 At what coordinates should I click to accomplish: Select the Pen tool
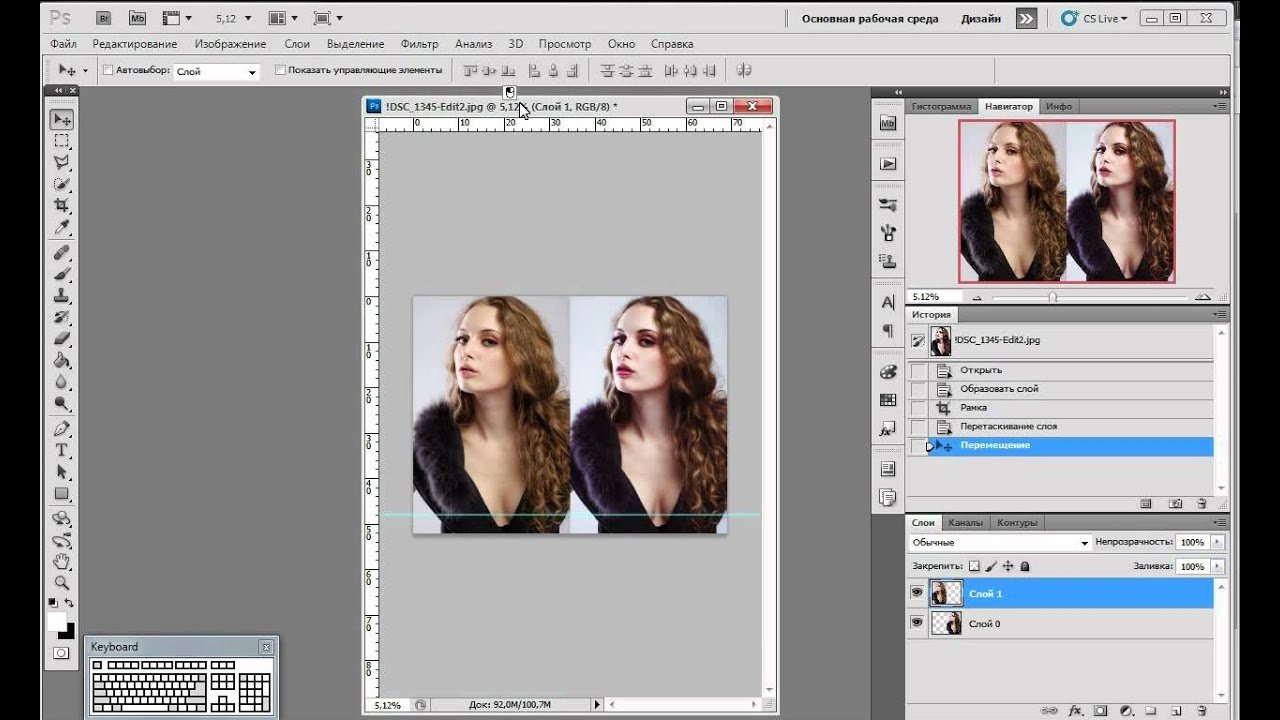pos(62,428)
